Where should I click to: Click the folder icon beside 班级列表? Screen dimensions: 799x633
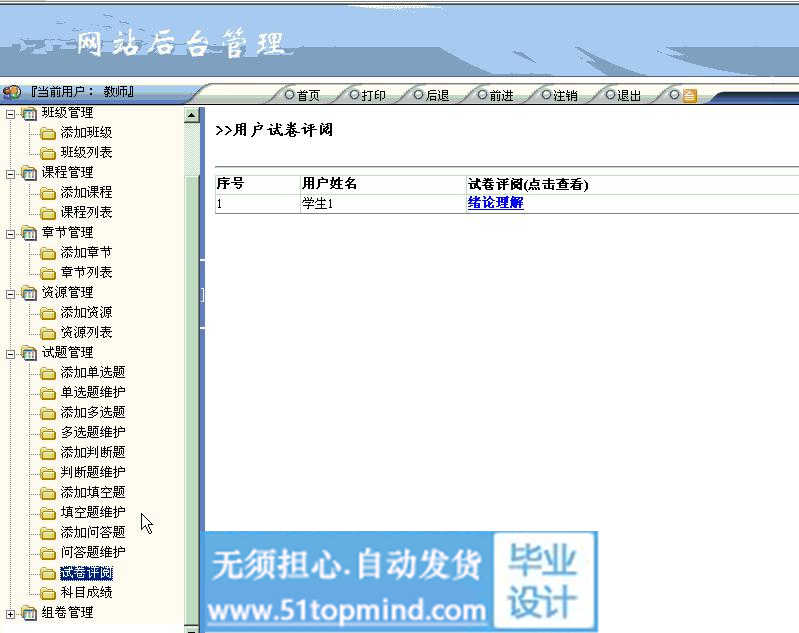coord(48,153)
